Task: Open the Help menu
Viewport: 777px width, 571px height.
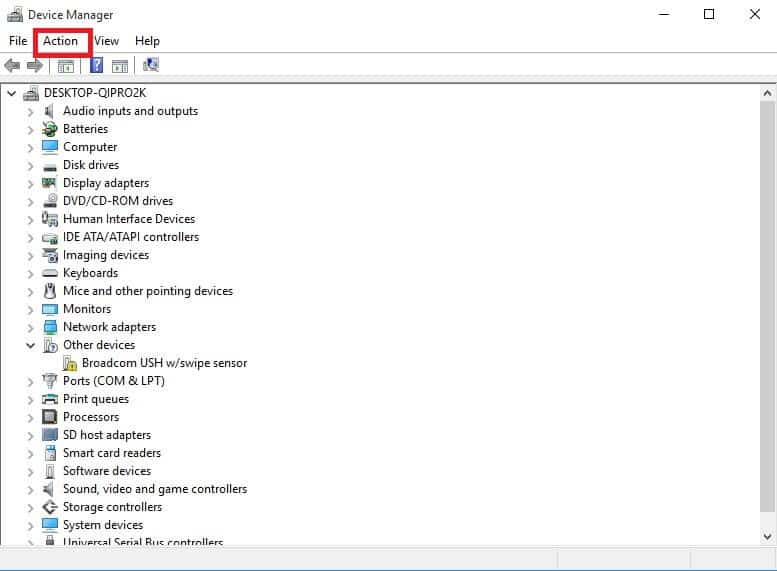Action: point(147,41)
